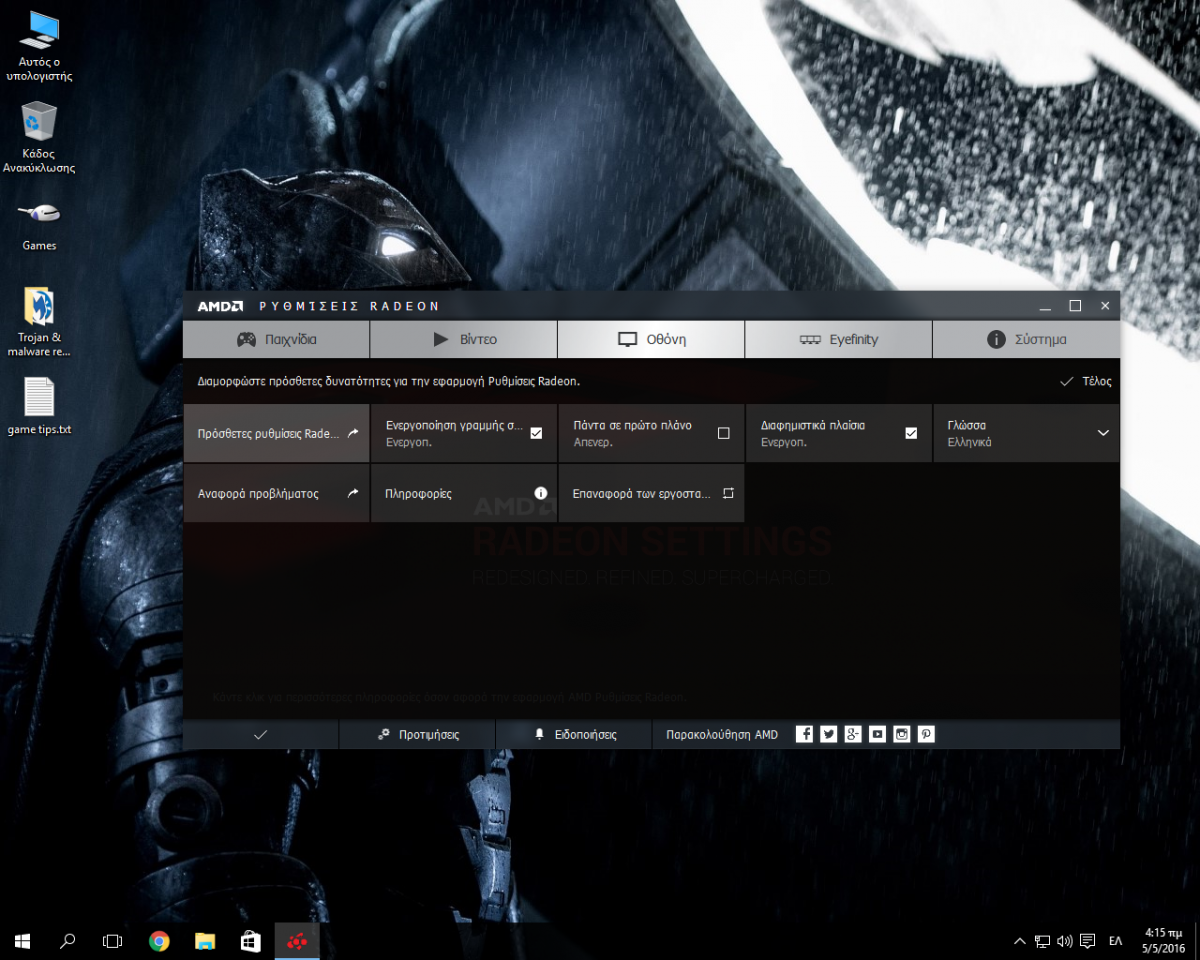This screenshot has width=1200, height=960.
Task: Open the Windows Start menu
Action: [23, 940]
